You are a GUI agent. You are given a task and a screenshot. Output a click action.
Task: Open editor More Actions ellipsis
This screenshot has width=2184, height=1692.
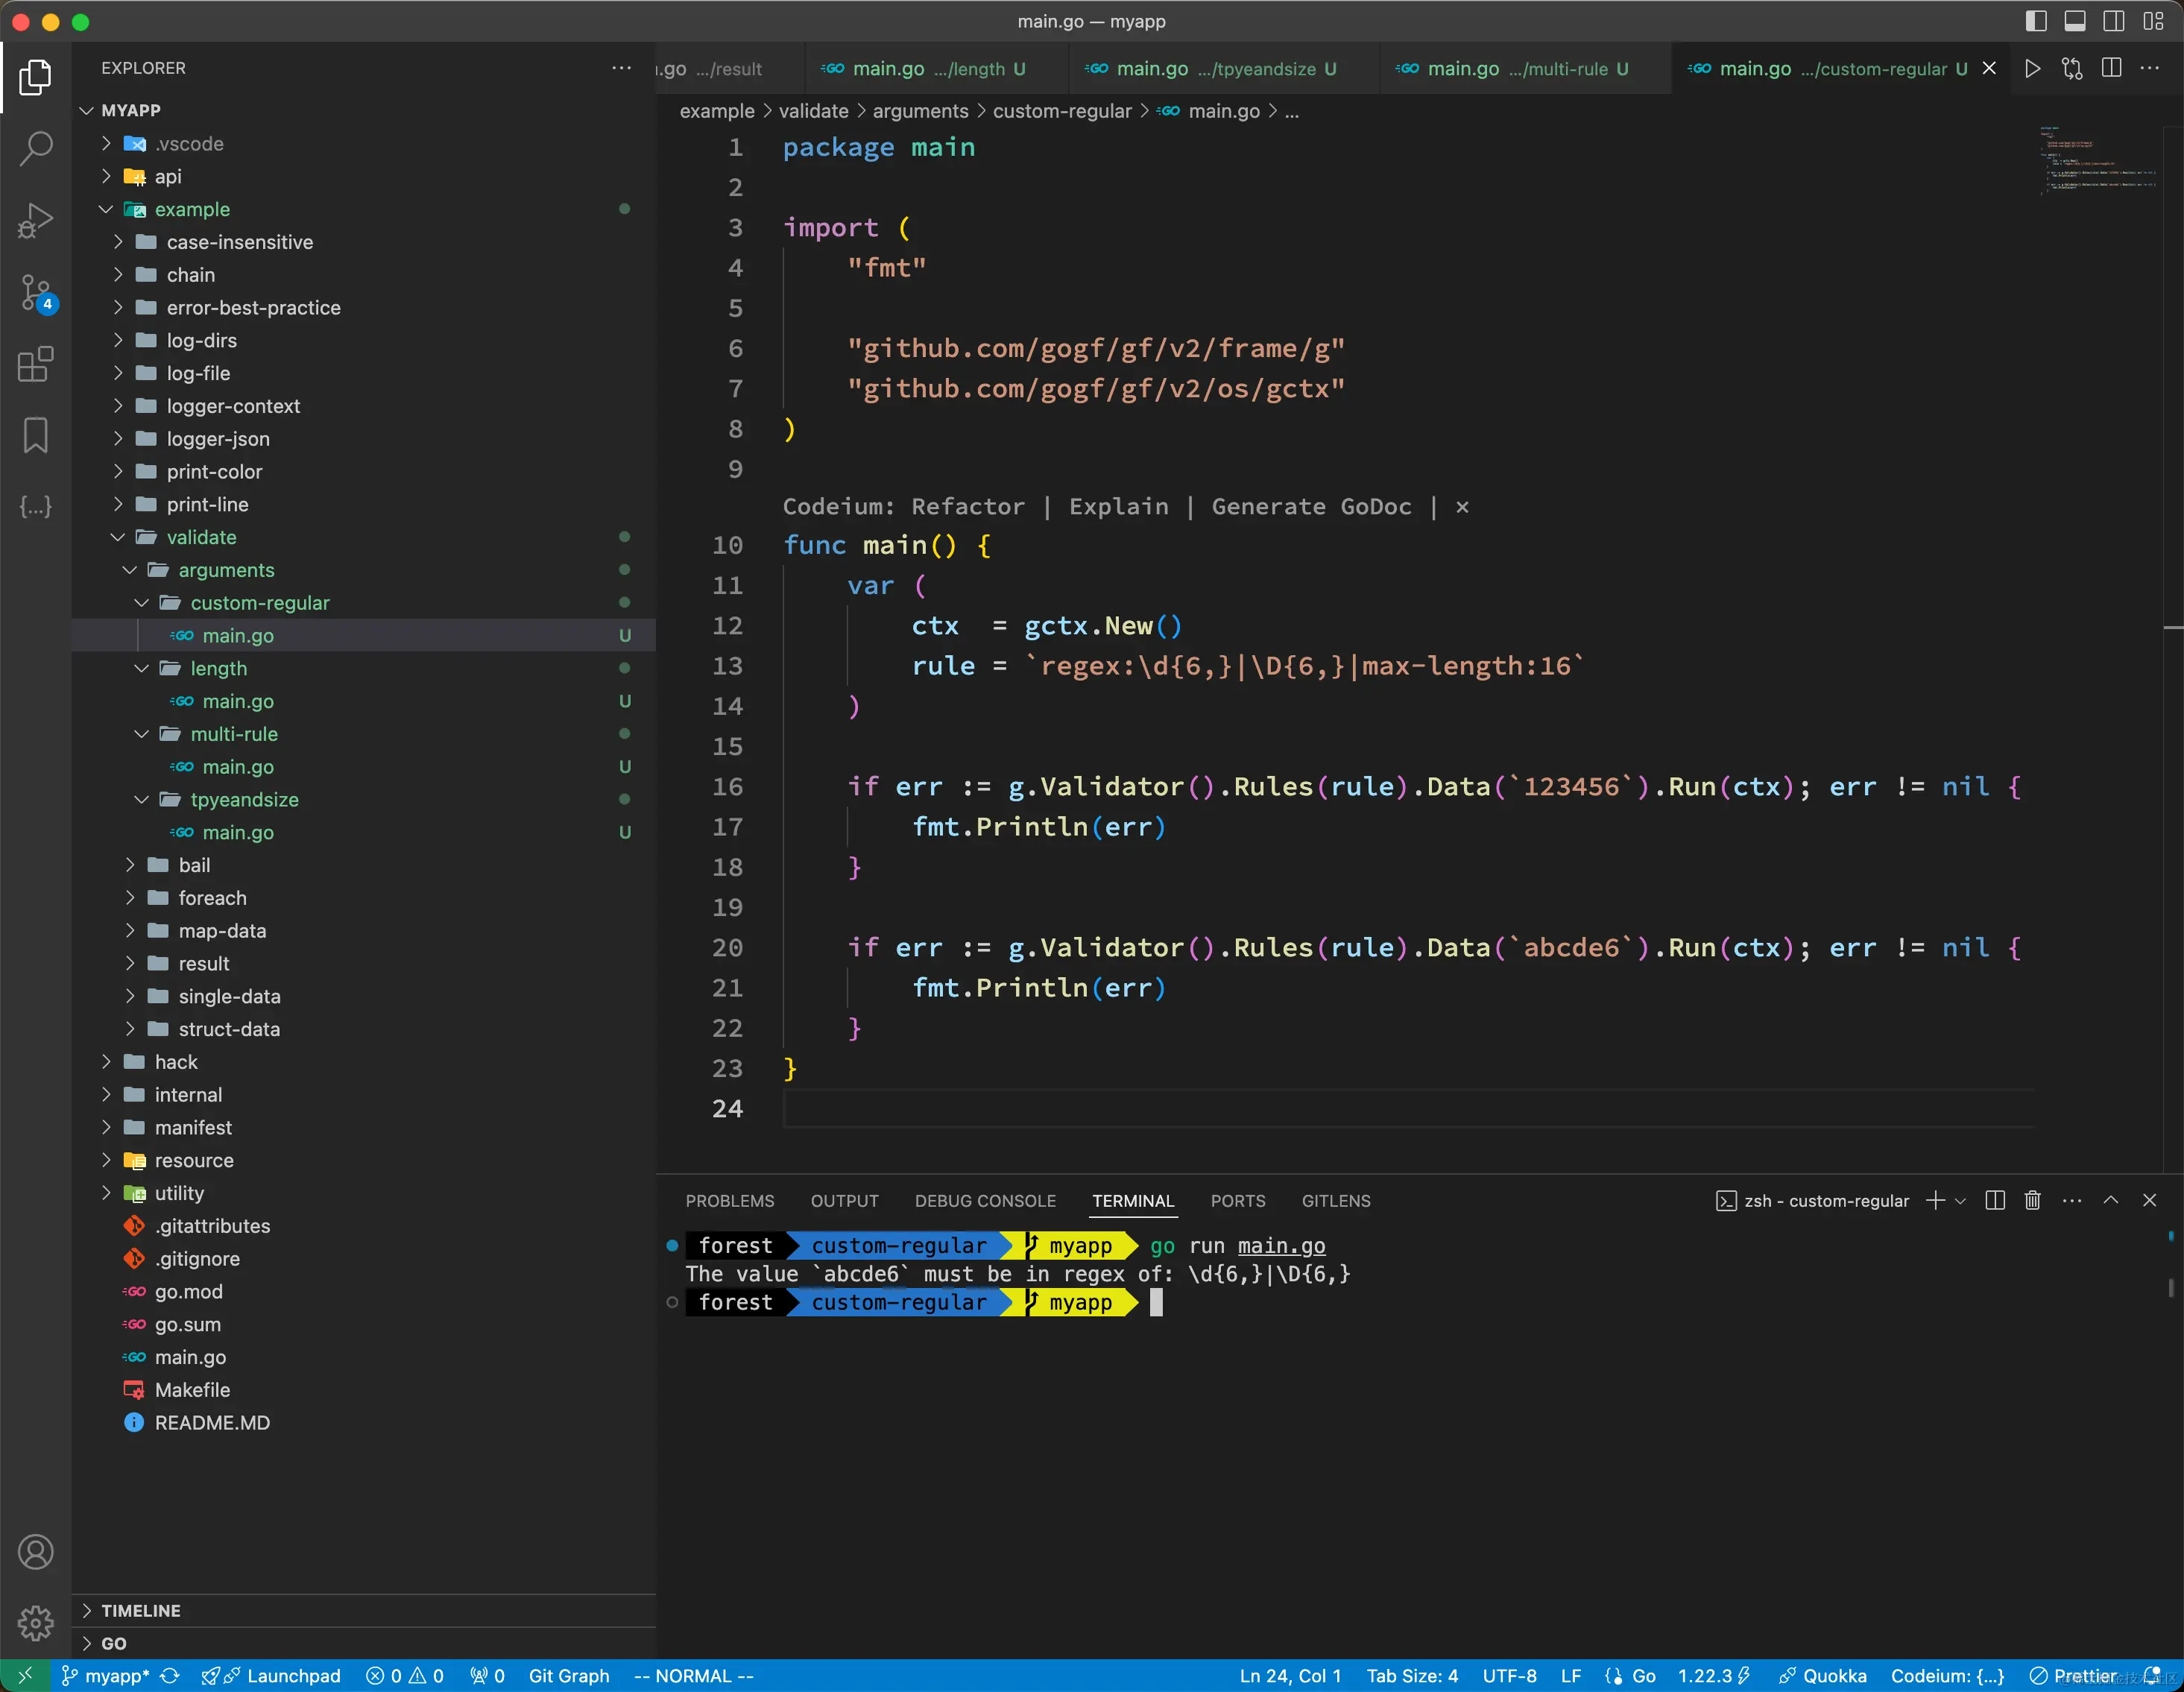[2149, 68]
